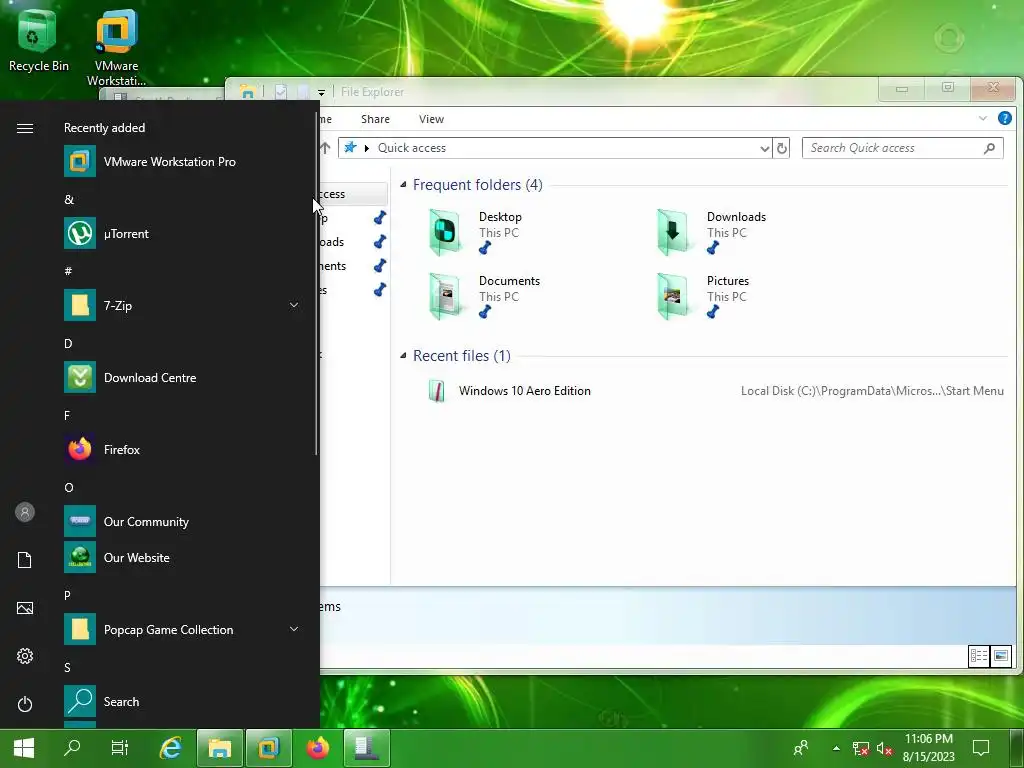
Task: Open the user account icon
Action: [25, 512]
